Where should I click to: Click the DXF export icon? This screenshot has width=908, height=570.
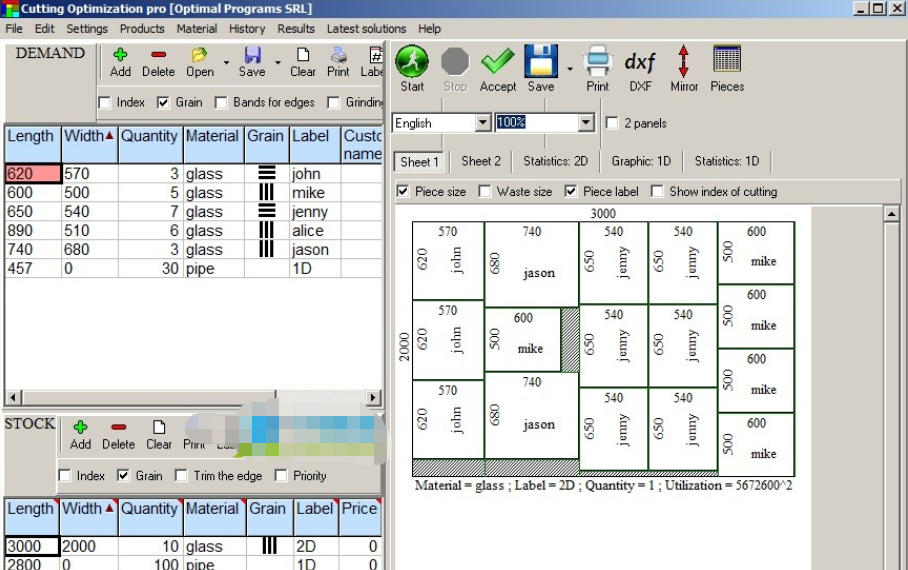coord(640,62)
